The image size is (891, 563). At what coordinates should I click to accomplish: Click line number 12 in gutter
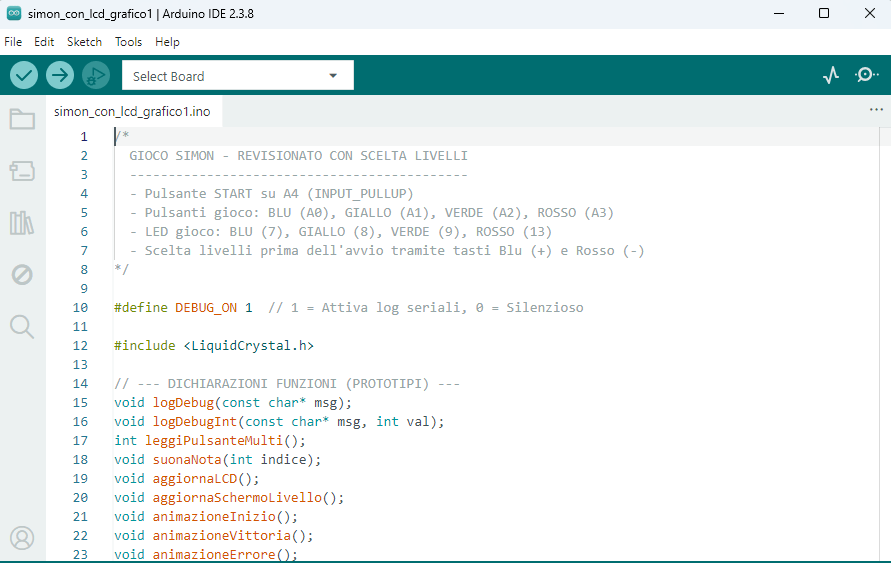(x=80, y=345)
